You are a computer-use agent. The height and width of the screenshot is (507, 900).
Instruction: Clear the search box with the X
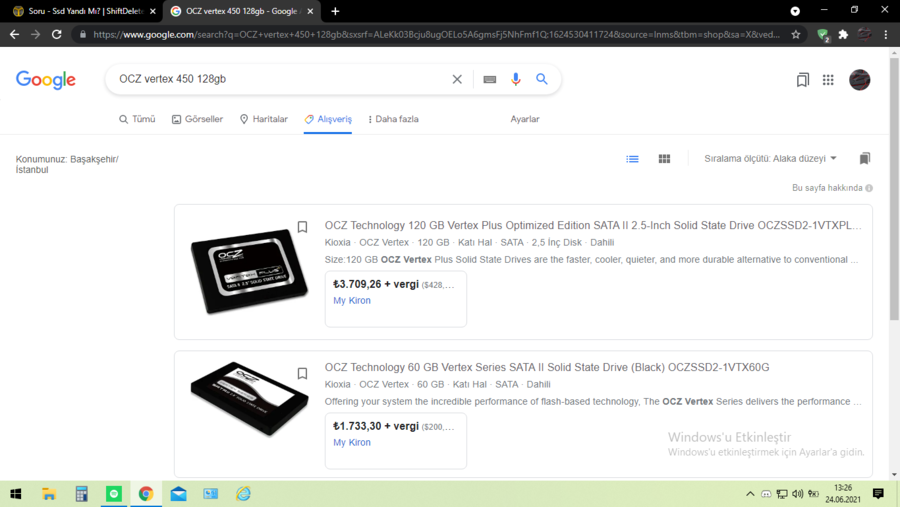[x=457, y=79]
